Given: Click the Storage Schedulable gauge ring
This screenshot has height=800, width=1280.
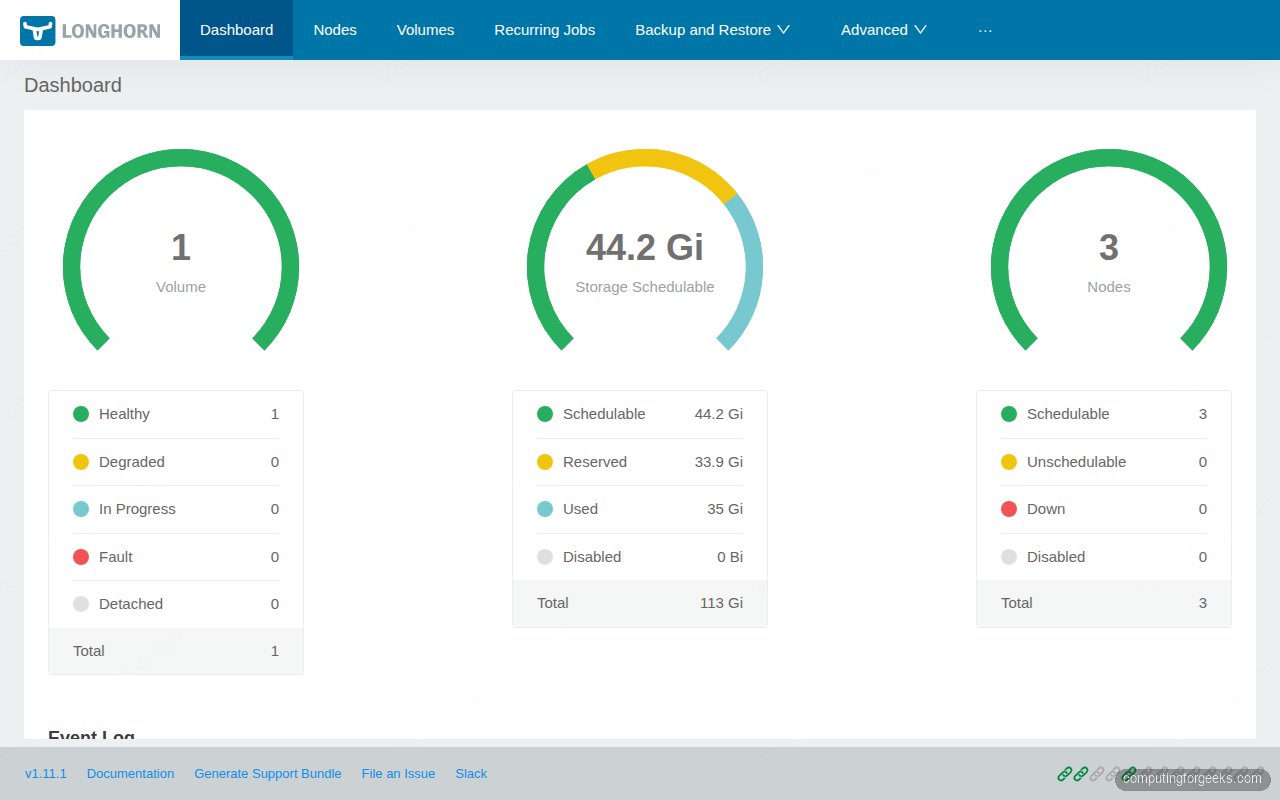Looking at the screenshot, I should (x=645, y=157).
